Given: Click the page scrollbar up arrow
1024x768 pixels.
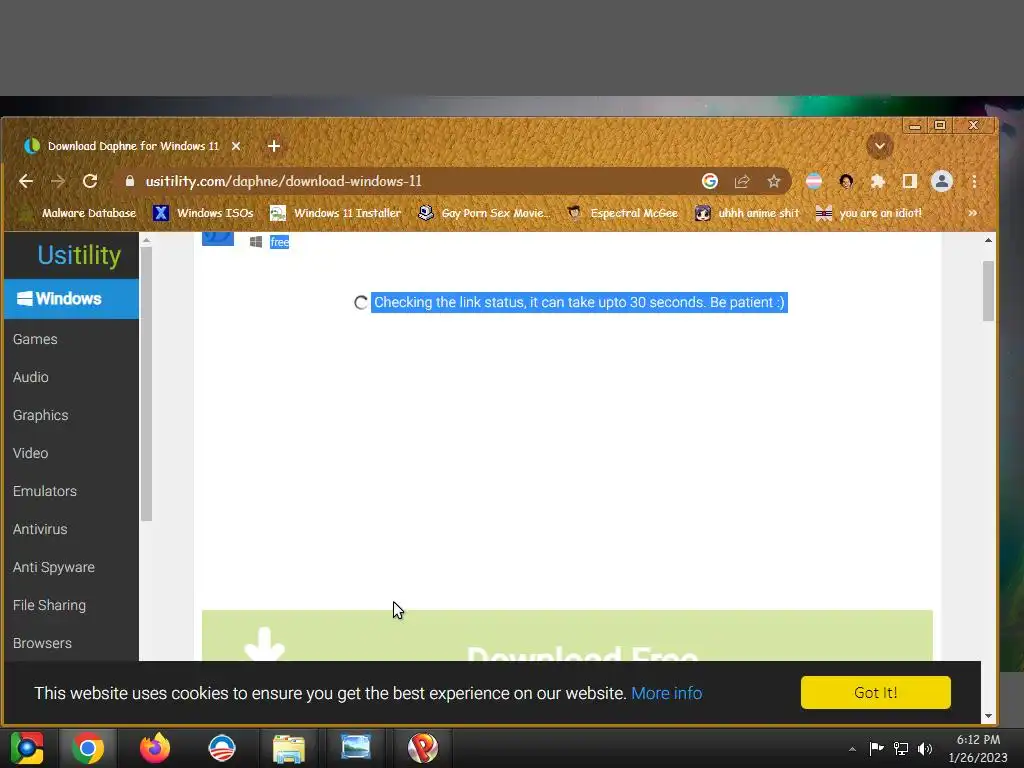Looking at the screenshot, I should pyautogui.click(x=988, y=240).
